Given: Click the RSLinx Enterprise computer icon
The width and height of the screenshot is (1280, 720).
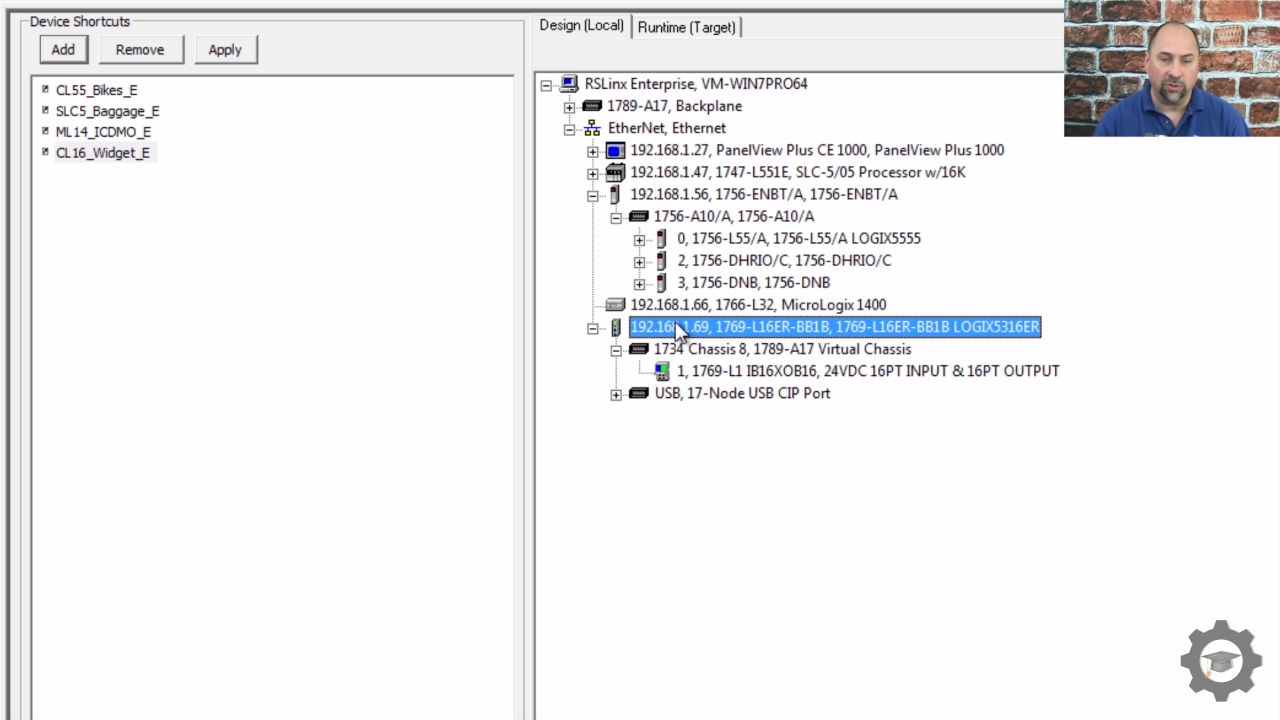Looking at the screenshot, I should click(569, 85).
